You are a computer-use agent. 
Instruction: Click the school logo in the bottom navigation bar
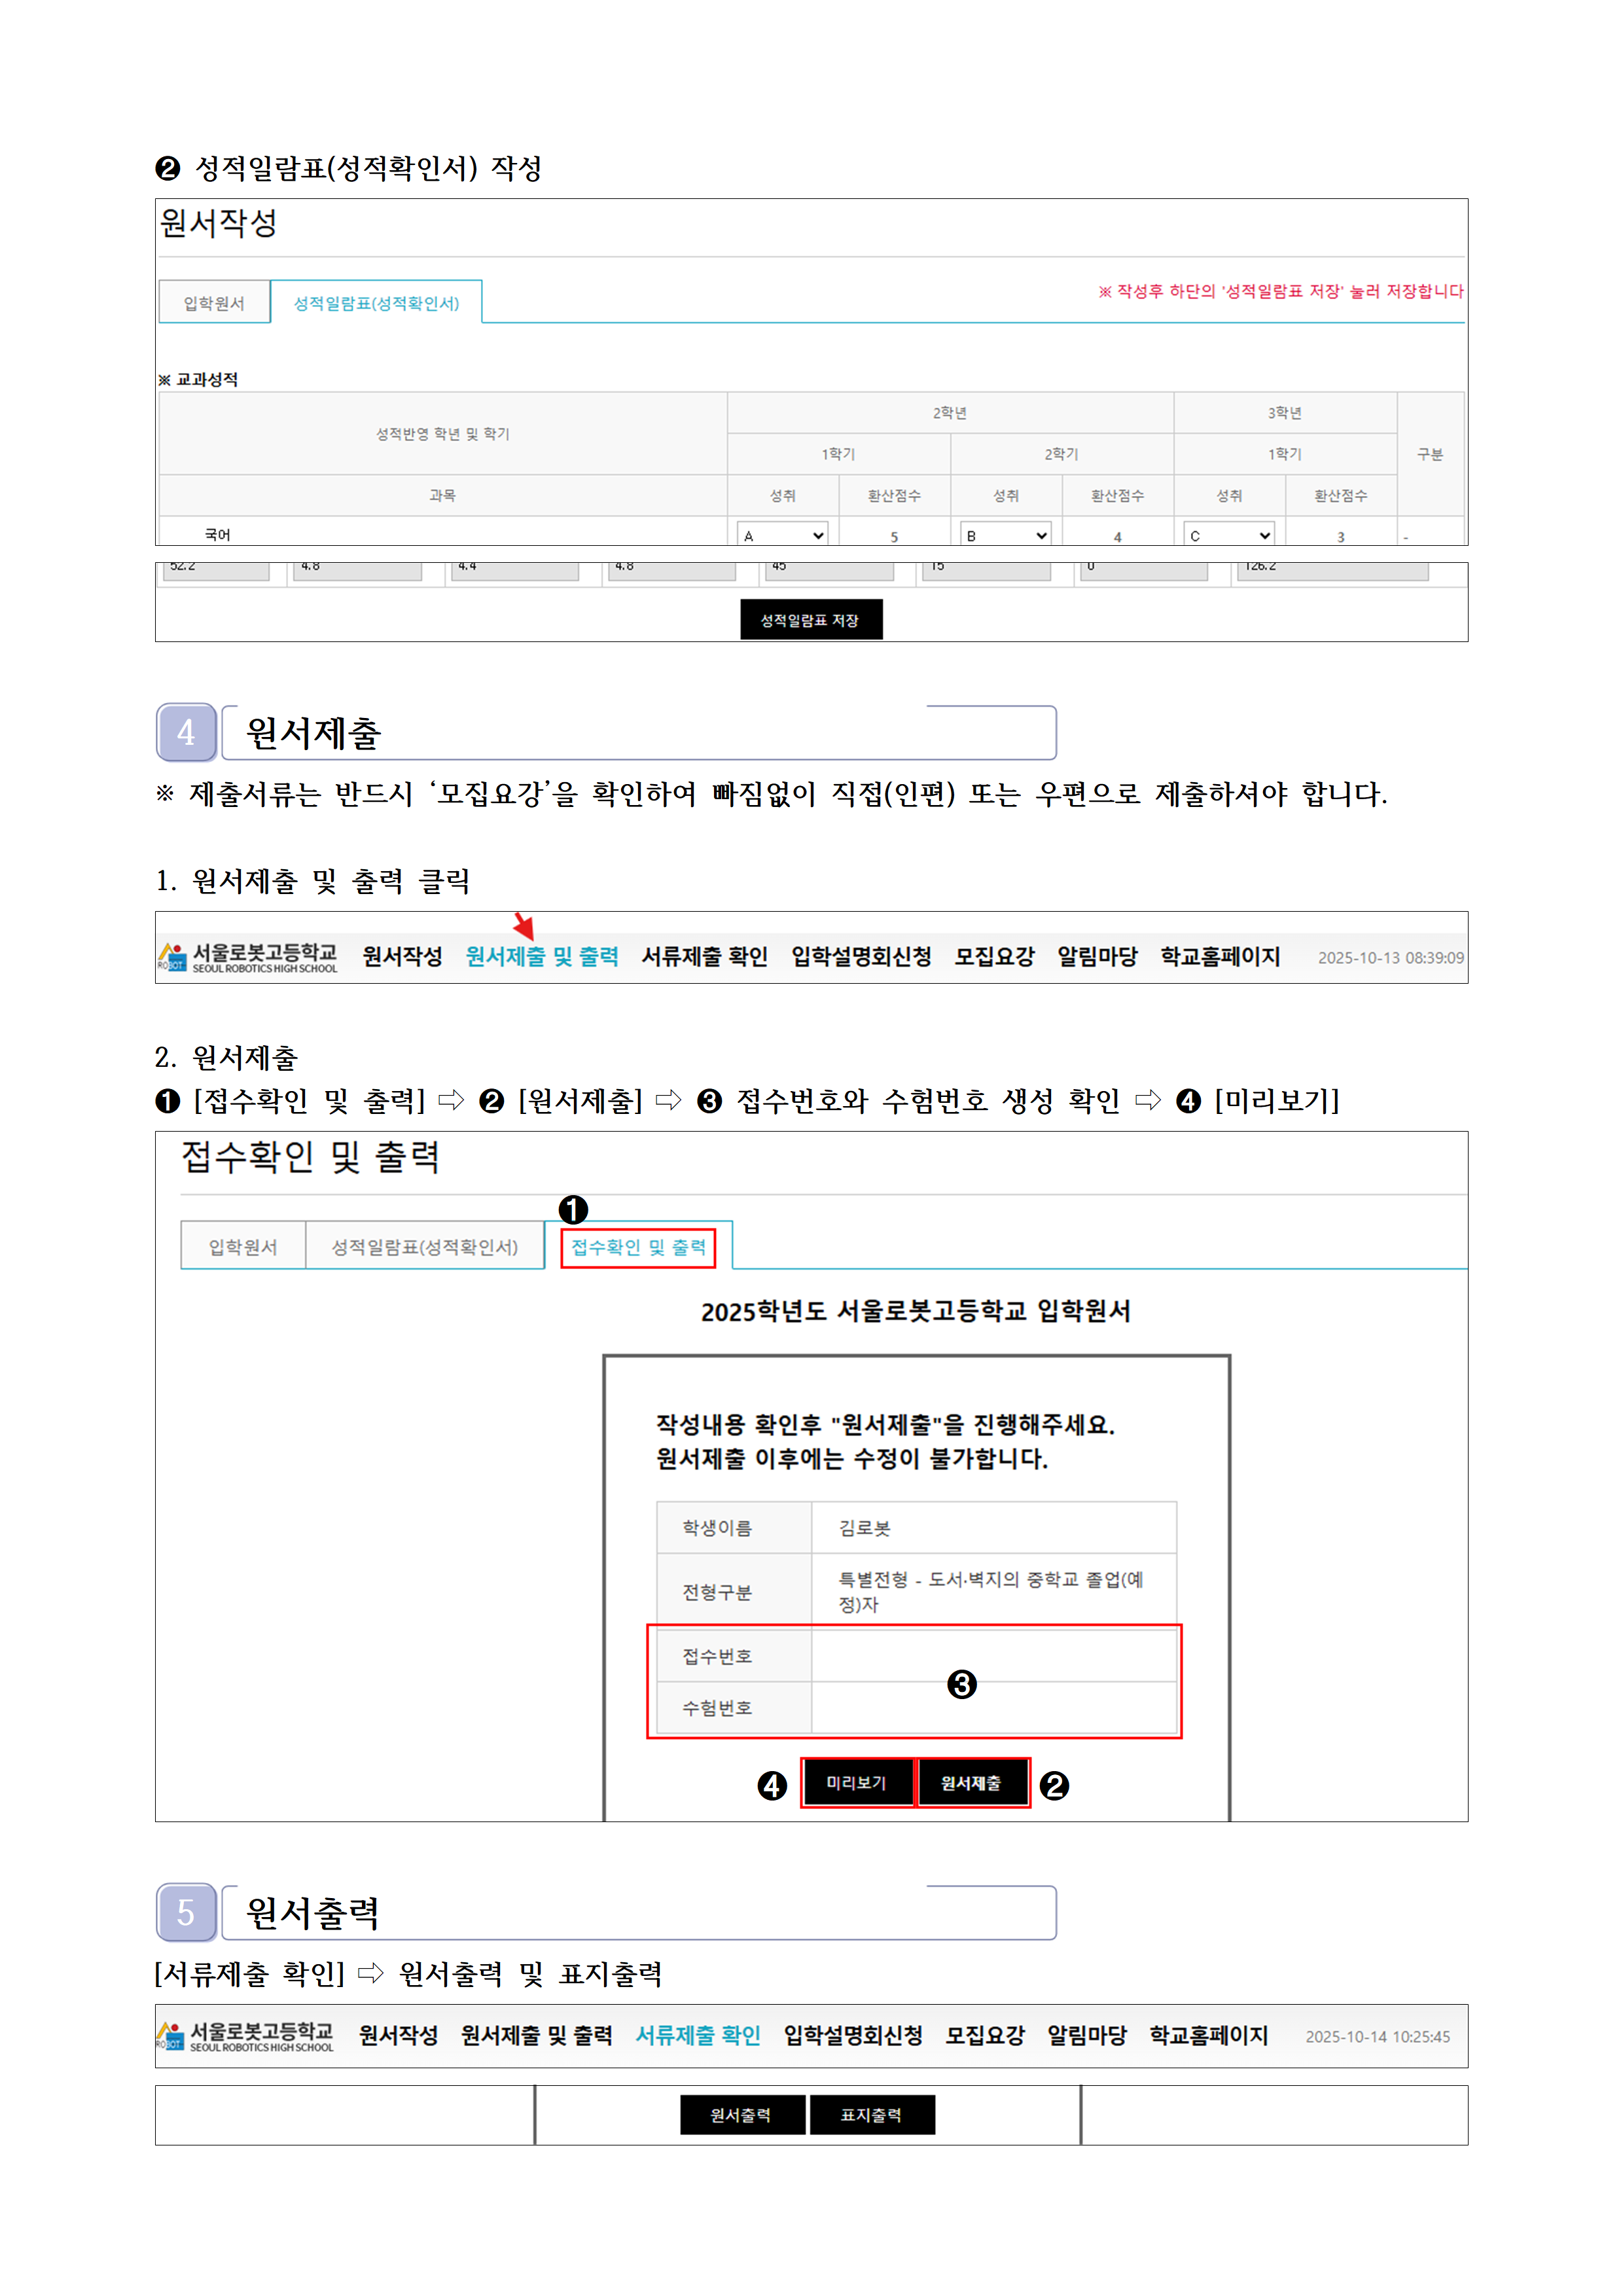[x=171, y=2036]
